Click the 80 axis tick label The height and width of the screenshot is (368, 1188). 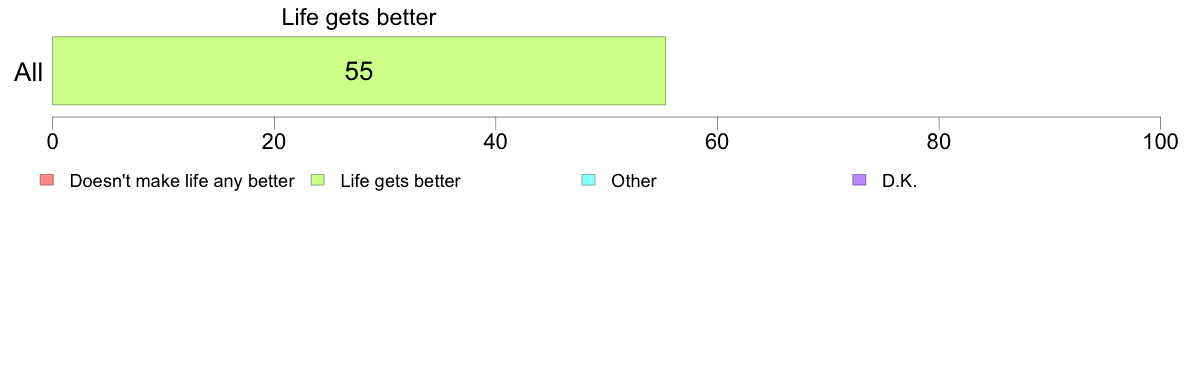(x=939, y=142)
